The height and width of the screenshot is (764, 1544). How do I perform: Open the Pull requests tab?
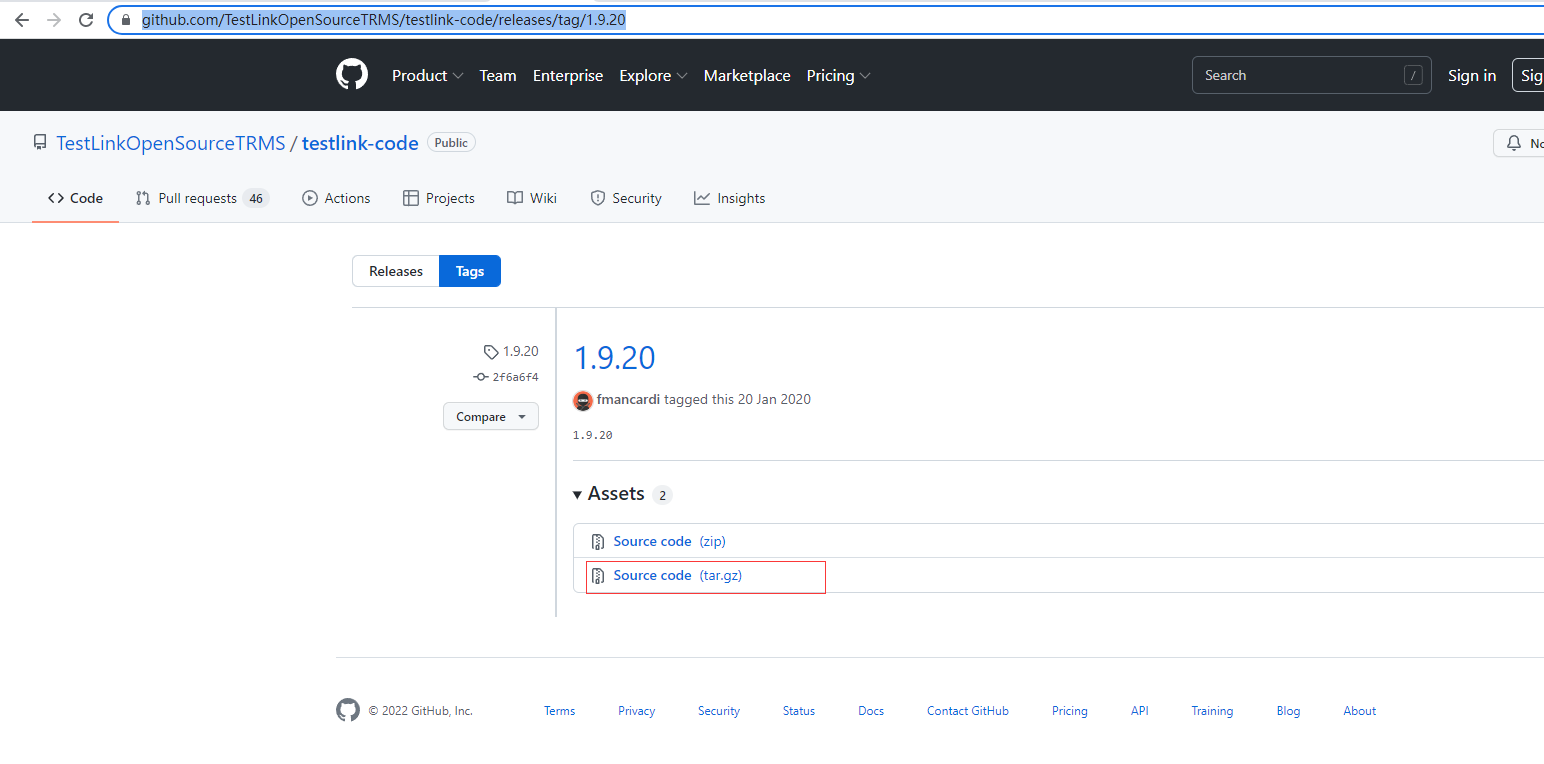click(x=202, y=198)
